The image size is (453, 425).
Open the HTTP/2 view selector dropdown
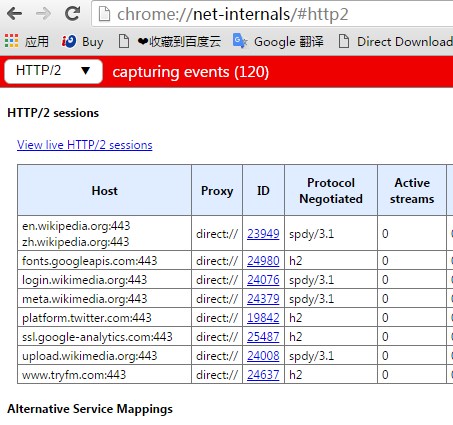pos(53,71)
